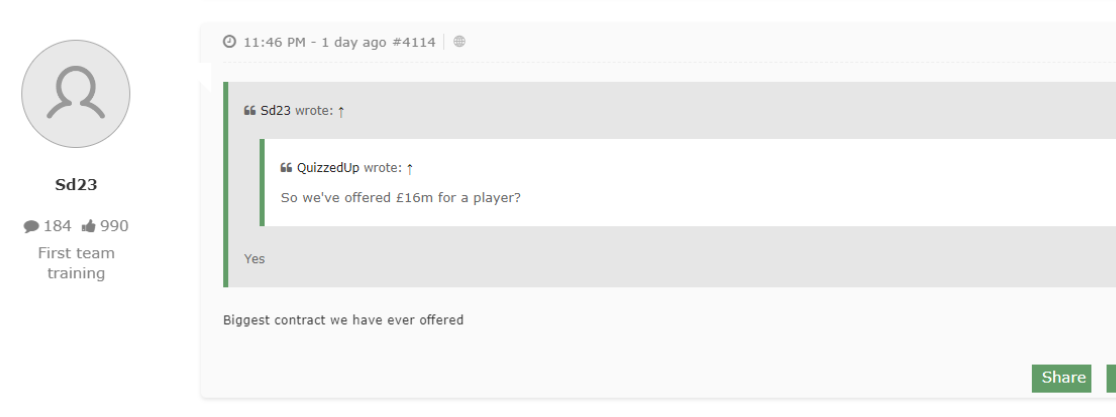Click the speech bubble posts icon beside 184
The height and width of the screenshot is (417, 1116).
coord(31,226)
